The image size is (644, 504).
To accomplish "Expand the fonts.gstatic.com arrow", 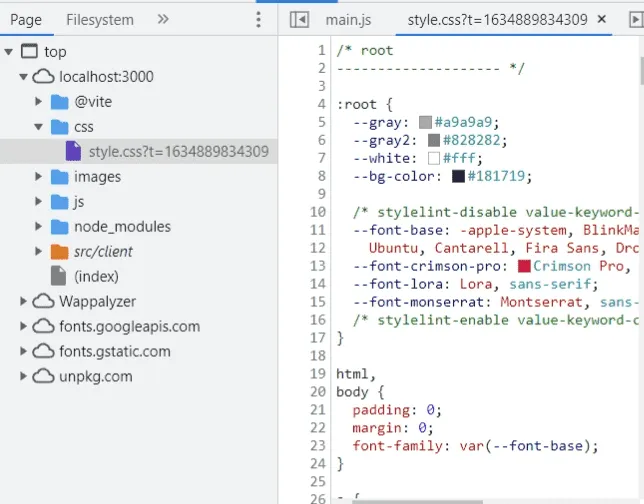I will (23, 352).
